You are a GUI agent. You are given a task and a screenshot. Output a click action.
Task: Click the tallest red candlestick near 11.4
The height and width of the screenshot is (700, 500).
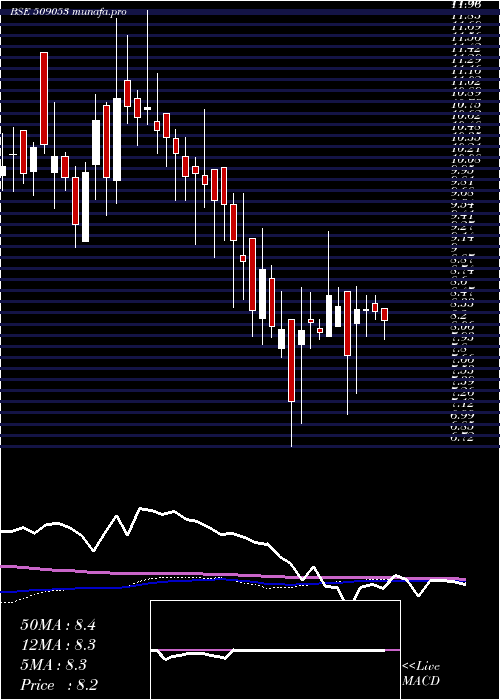44,99
